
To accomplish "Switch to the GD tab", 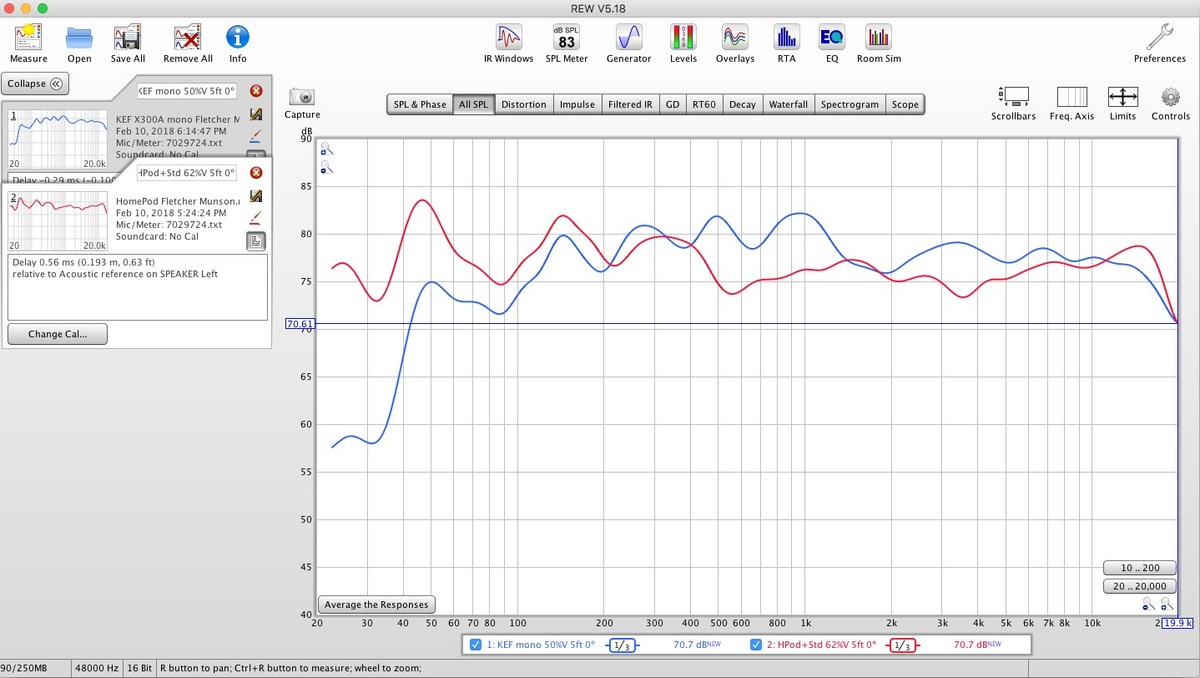I will coord(672,104).
